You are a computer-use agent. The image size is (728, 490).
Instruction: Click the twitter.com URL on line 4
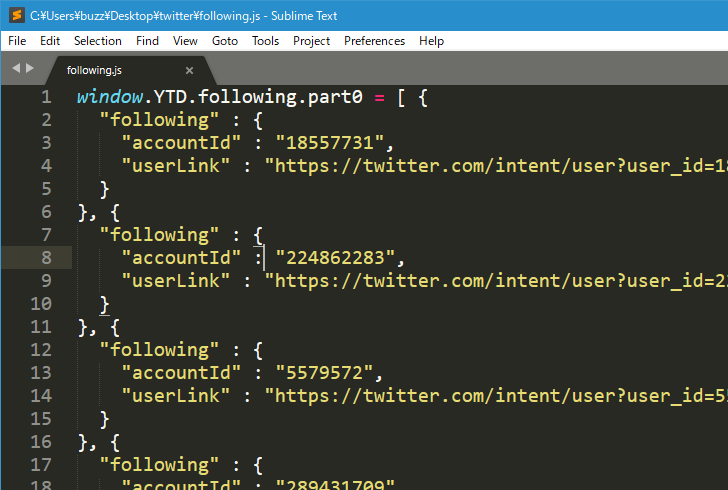[x=496, y=166]
